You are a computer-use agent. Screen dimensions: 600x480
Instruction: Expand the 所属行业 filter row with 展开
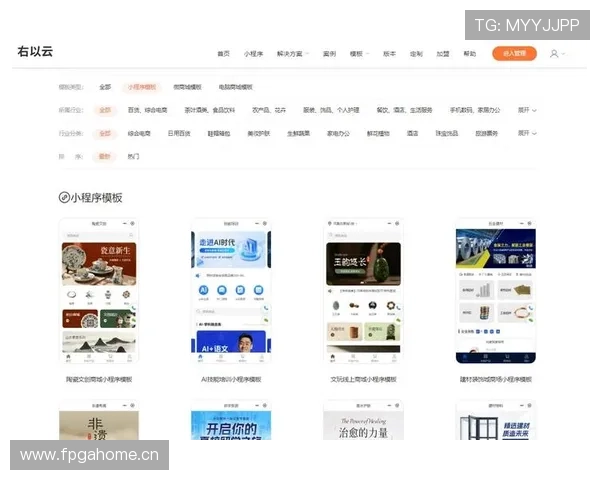[x=527, y=110]
